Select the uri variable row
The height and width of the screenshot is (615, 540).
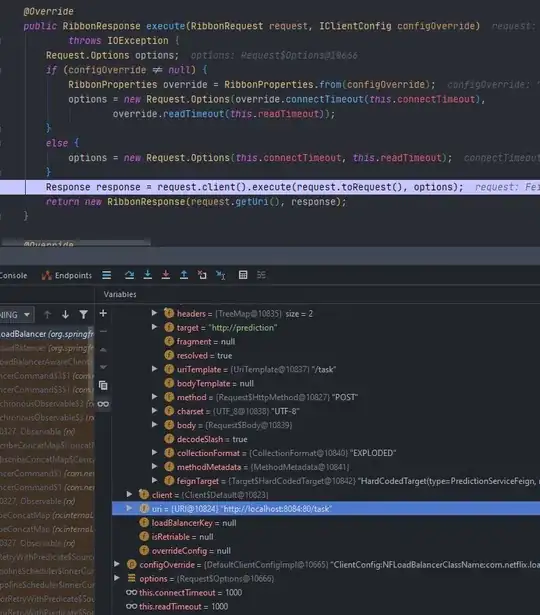tap(326, 509)
